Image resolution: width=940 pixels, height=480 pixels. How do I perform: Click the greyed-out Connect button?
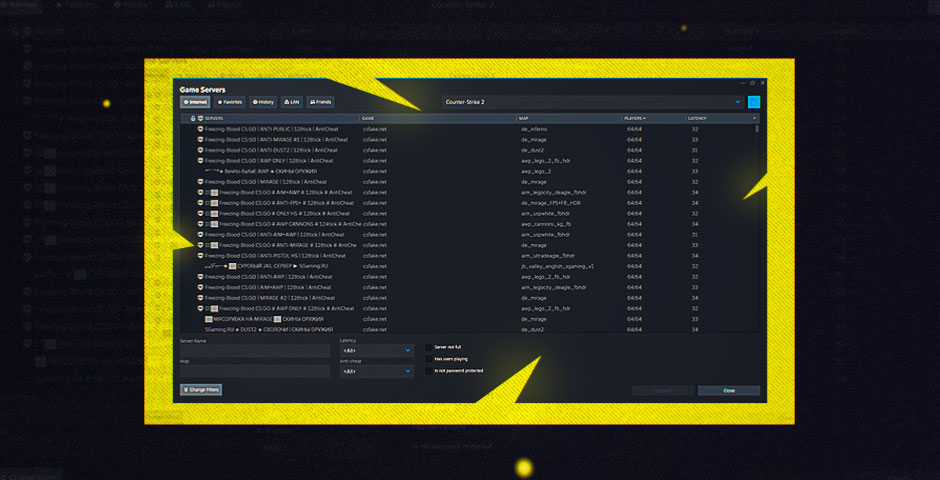click(663, 391)
